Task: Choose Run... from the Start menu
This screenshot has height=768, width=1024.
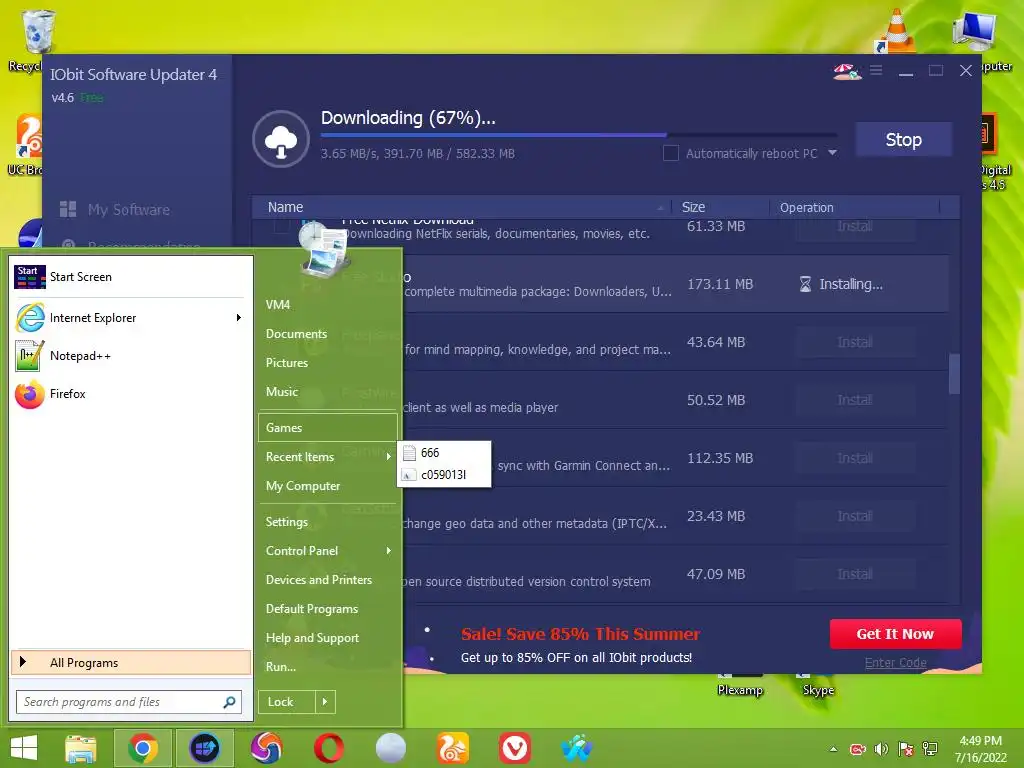Action: [x=281, y=667]
